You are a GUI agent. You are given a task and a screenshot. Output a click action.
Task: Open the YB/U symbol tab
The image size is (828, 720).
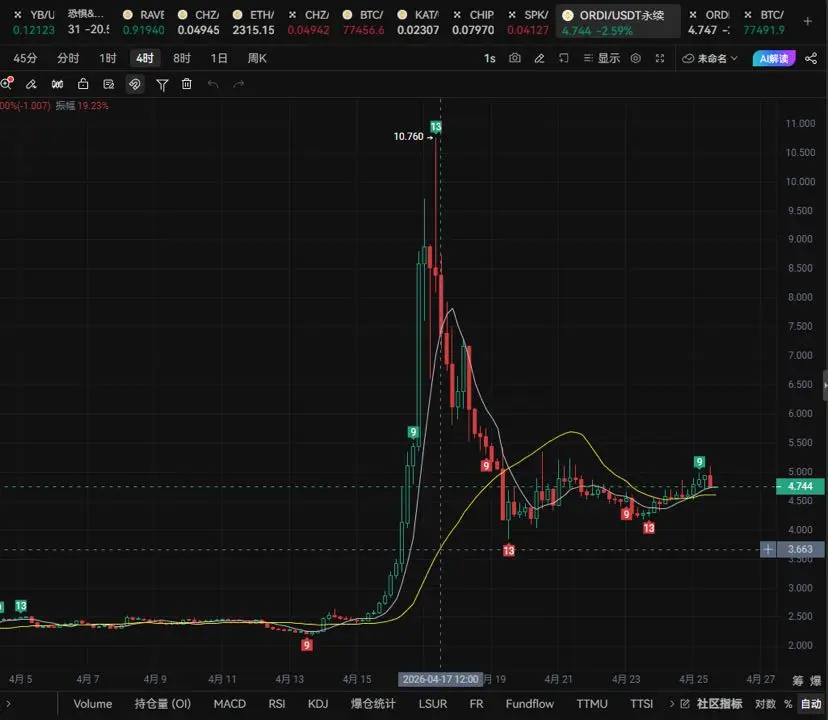tap(34, 22)
